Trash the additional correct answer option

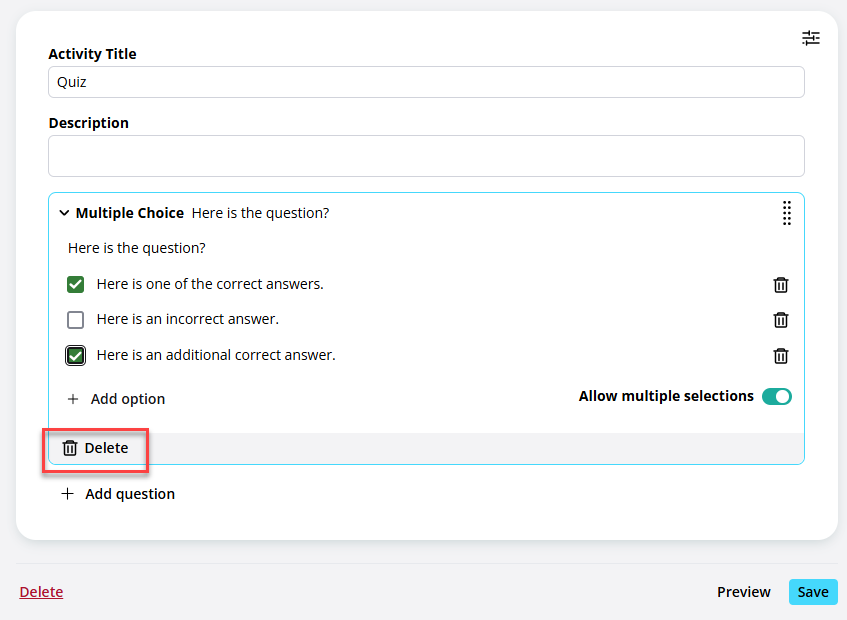(x=781, y=356)
